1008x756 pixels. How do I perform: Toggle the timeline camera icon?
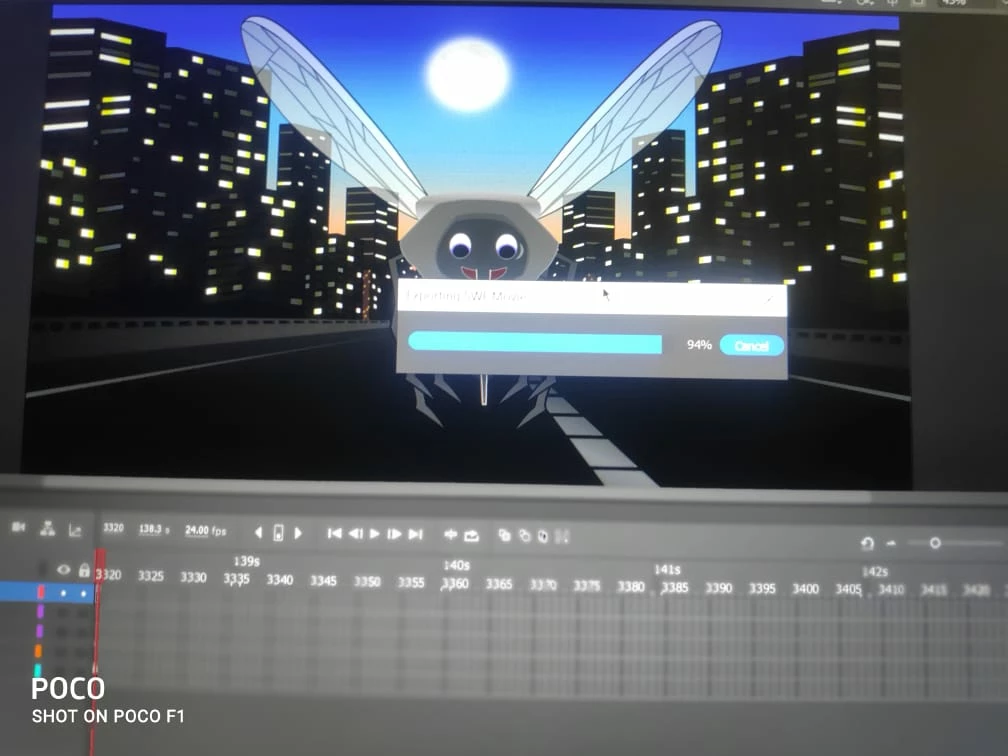point(19,527)
